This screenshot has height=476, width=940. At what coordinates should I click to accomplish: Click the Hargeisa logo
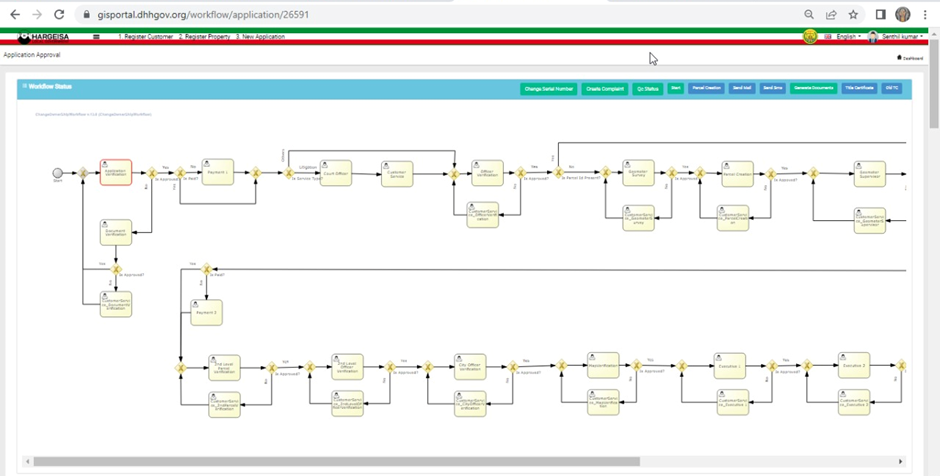click(x=43, y=37)
